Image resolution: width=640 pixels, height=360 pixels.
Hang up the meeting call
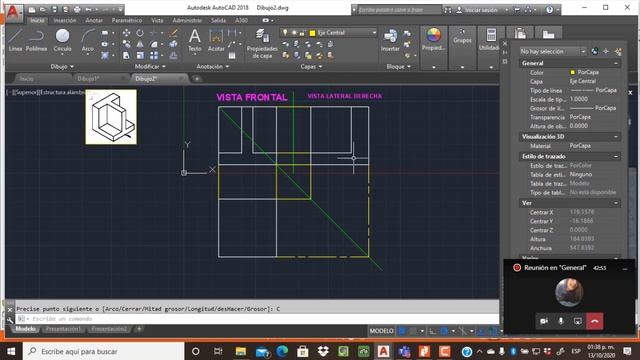click(595, 321)
